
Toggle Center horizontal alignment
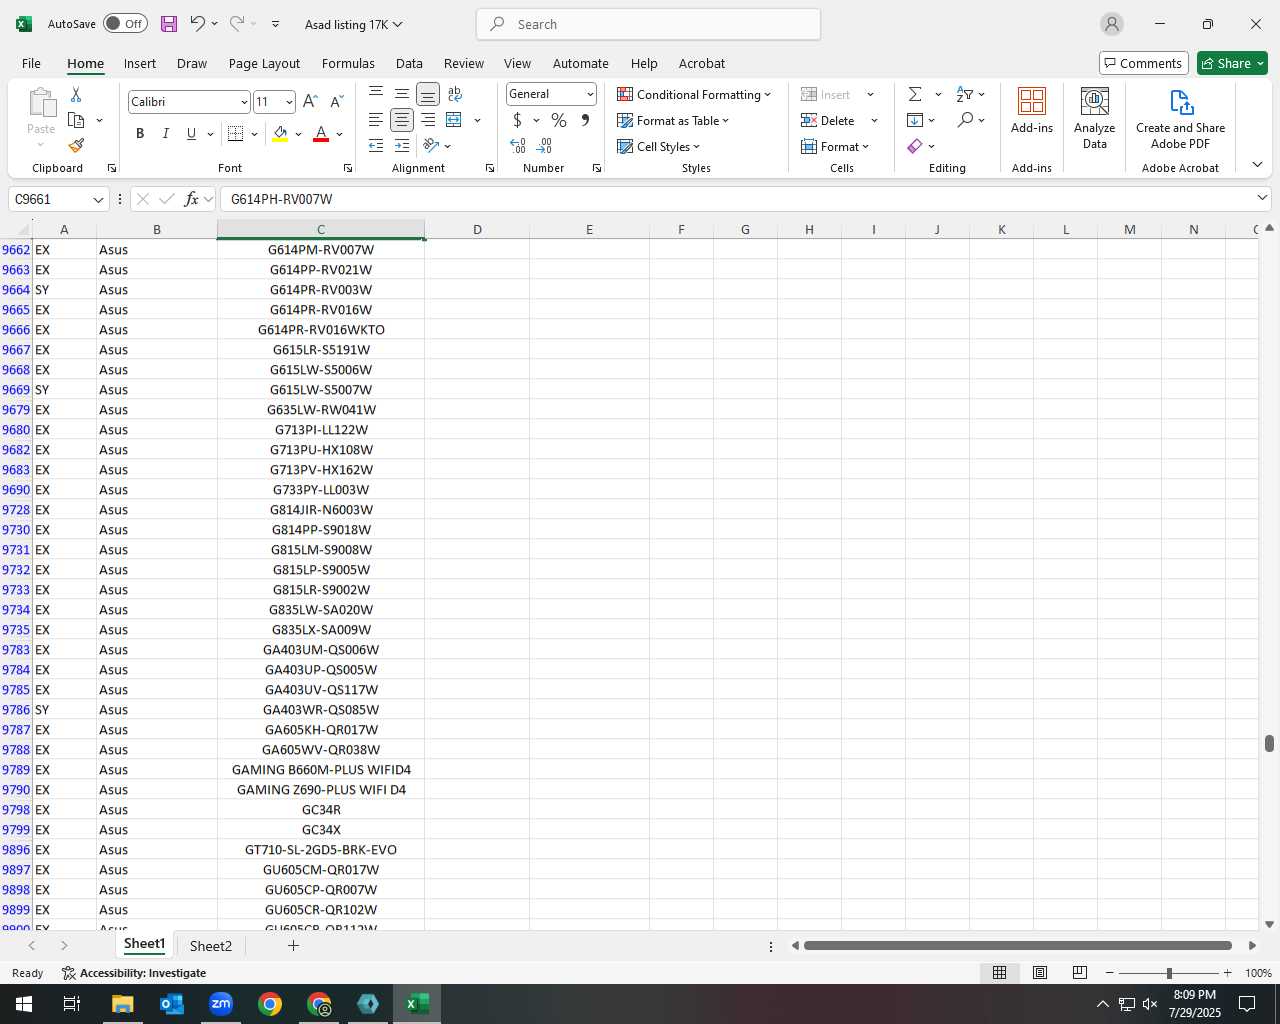click(402, 120)
